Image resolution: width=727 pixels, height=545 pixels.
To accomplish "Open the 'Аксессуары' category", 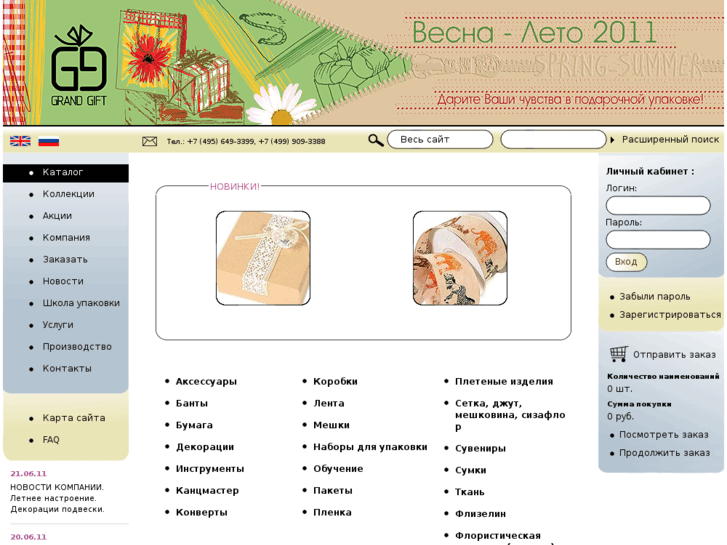I will [x=206, y=381].
